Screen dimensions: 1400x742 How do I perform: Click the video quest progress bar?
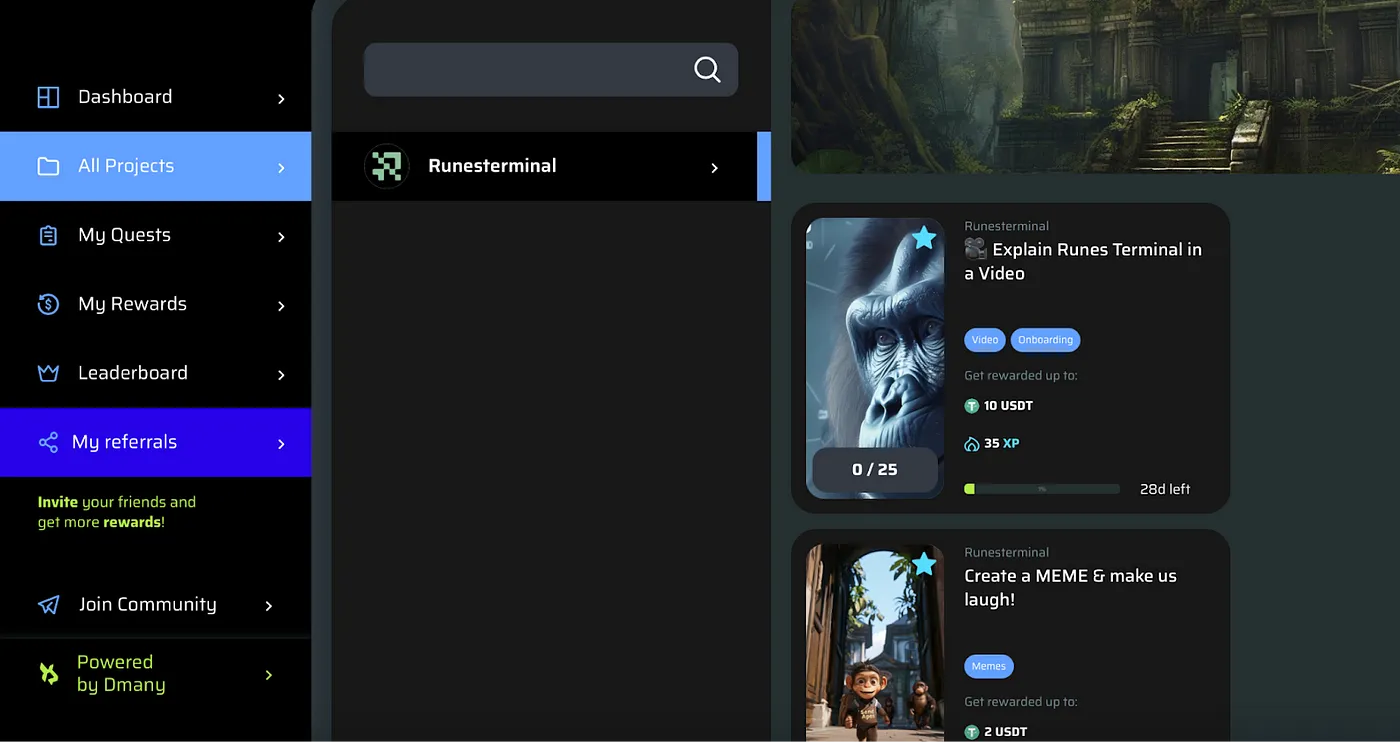[x=1041, y=489]
